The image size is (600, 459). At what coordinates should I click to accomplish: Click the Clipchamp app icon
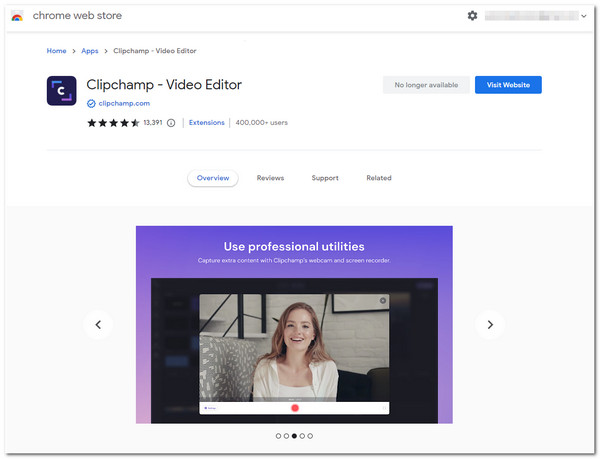tap(61, 91)
